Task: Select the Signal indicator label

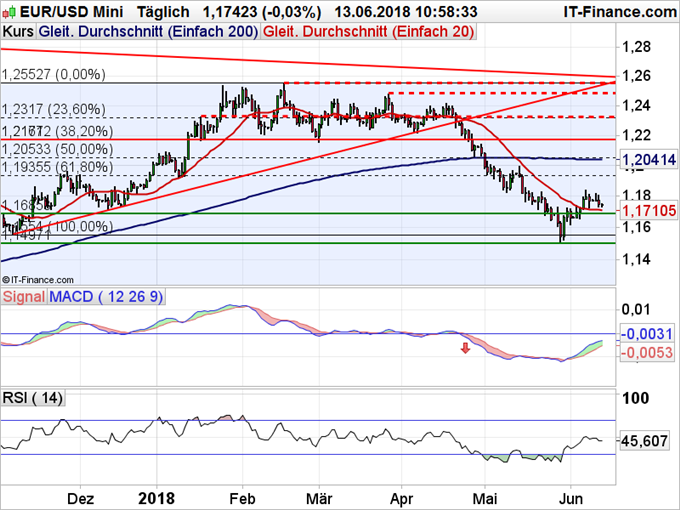Action: click(x=24, y=297)
